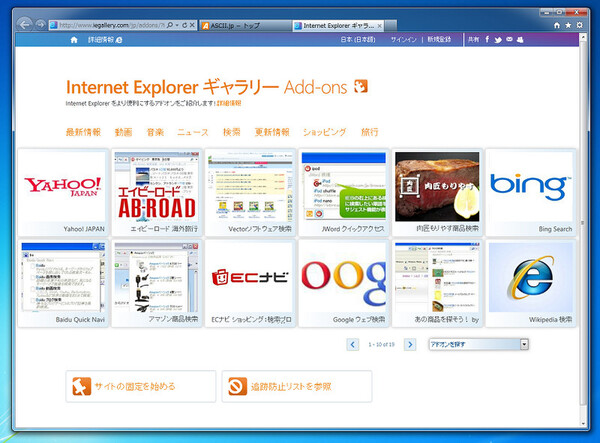
Task: Click the address bar search magnifier icon
Action: pos(170,25)
